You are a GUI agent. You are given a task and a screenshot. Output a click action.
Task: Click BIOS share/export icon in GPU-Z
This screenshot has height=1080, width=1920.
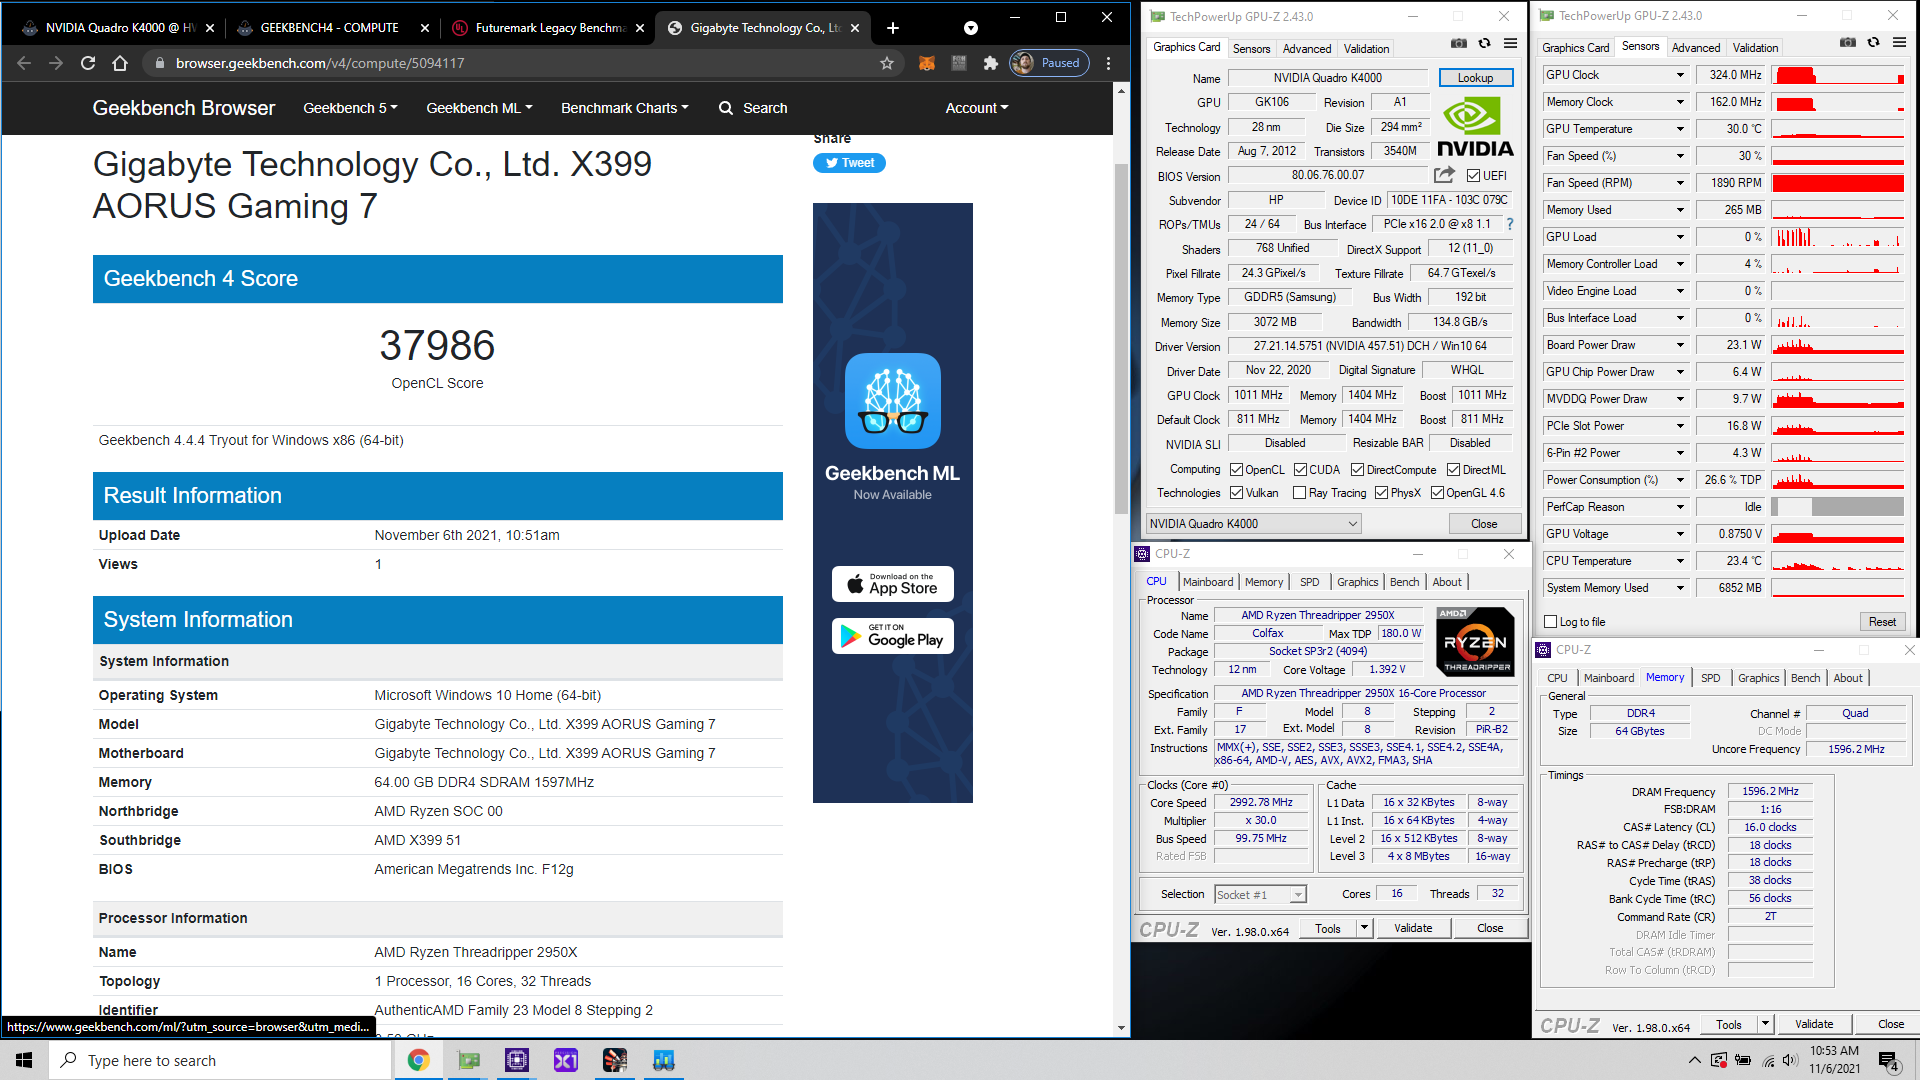(x=1444, y=175)
